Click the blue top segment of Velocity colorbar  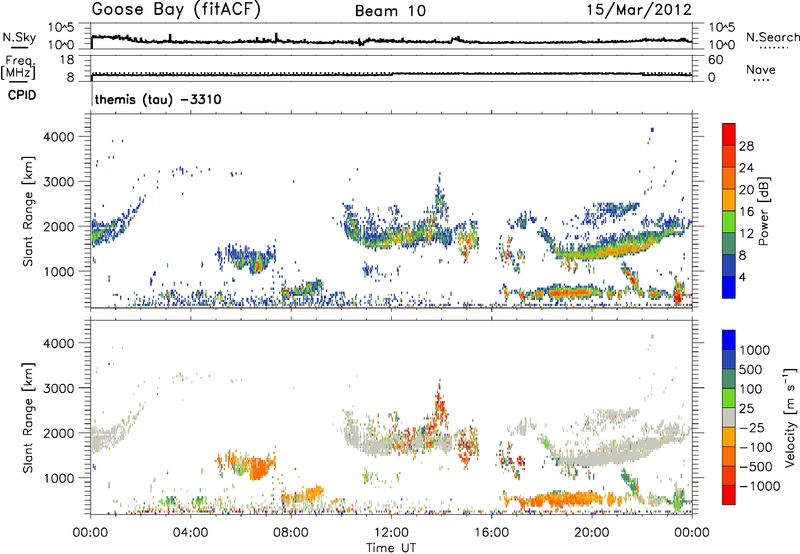point(729,340)
